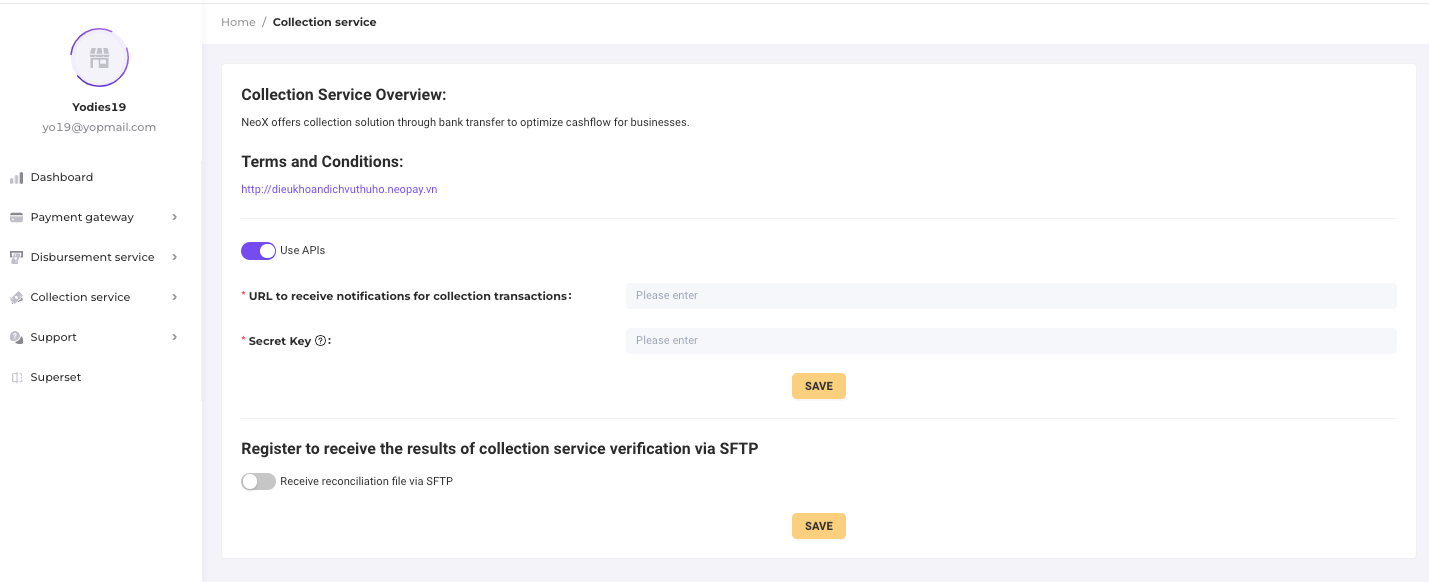The height and width of the screenshot is (582, 1429).
Task: Click the Dashboard bar chart icon
Action: point(16,178)
